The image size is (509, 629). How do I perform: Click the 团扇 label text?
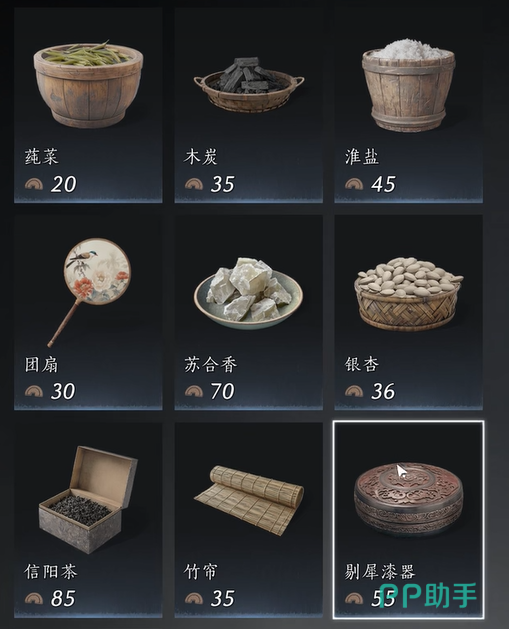[x=41, y=365]
